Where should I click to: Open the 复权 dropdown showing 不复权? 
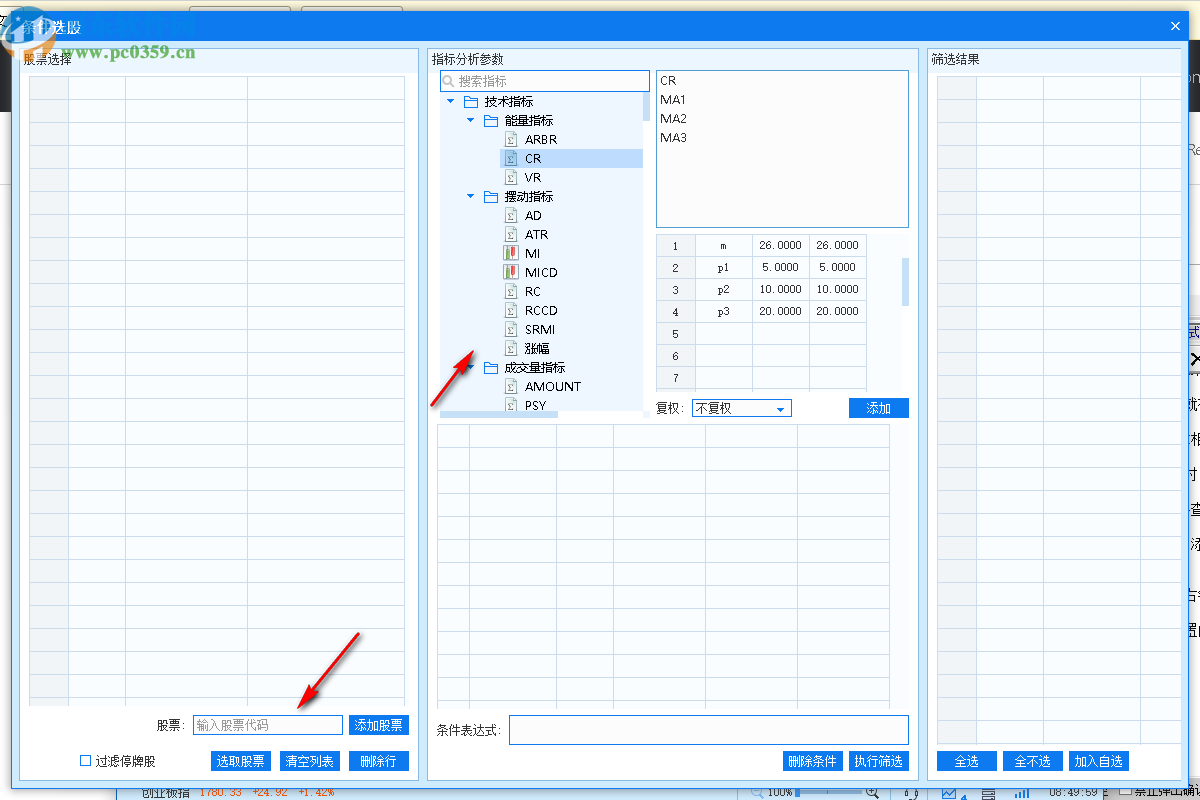742,408
